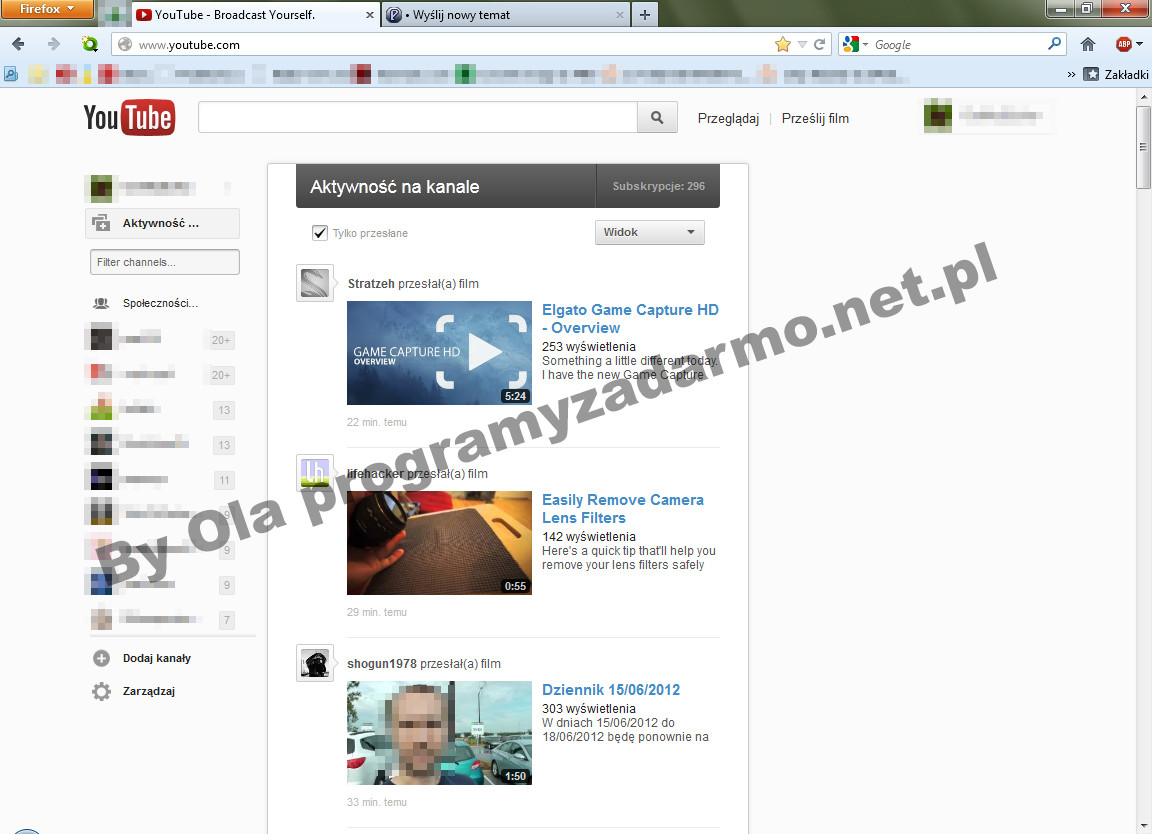Click the YouTube search input field
This screenshot has width=1152, height=834.
click(x=417, y=118)
